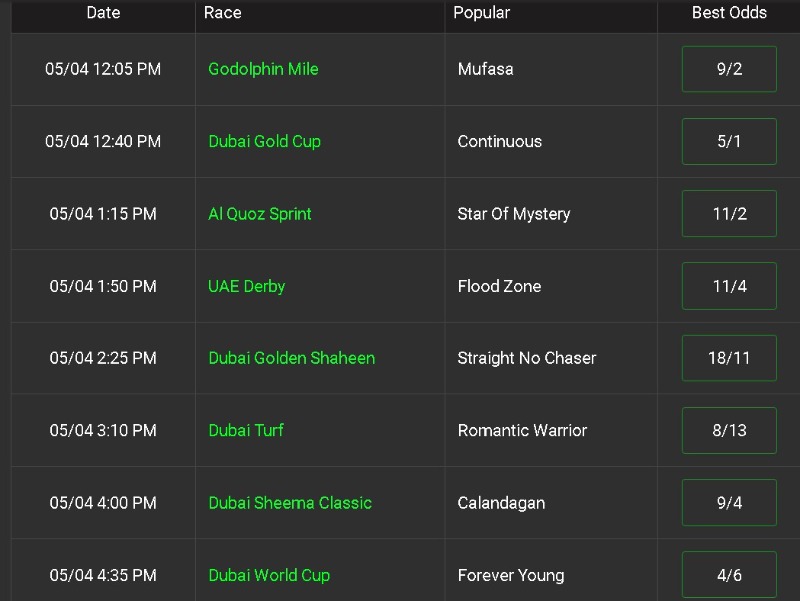Click the Race column header
This screenshot has height=601, width=800.
[222, 13]
